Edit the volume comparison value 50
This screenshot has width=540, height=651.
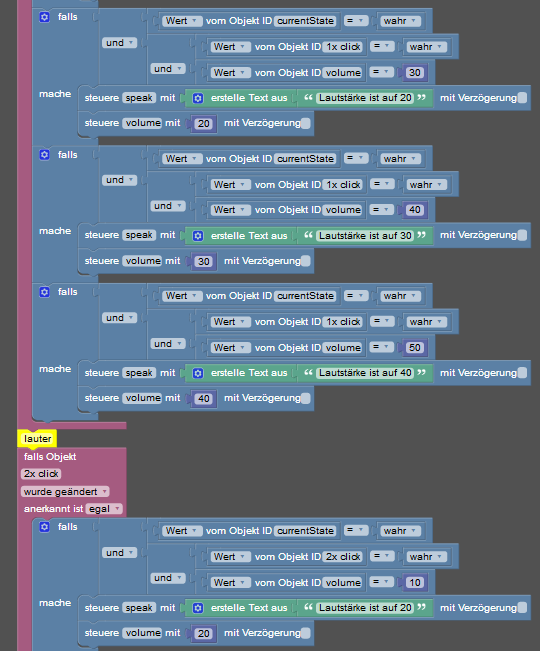415,348
